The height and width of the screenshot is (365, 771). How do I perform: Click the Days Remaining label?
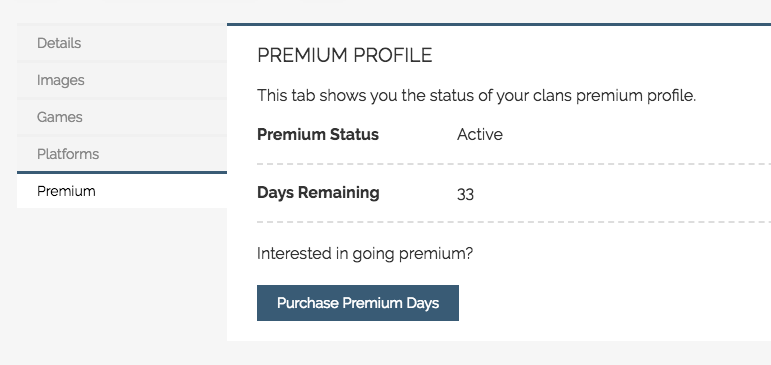click(x=318, y=193)
